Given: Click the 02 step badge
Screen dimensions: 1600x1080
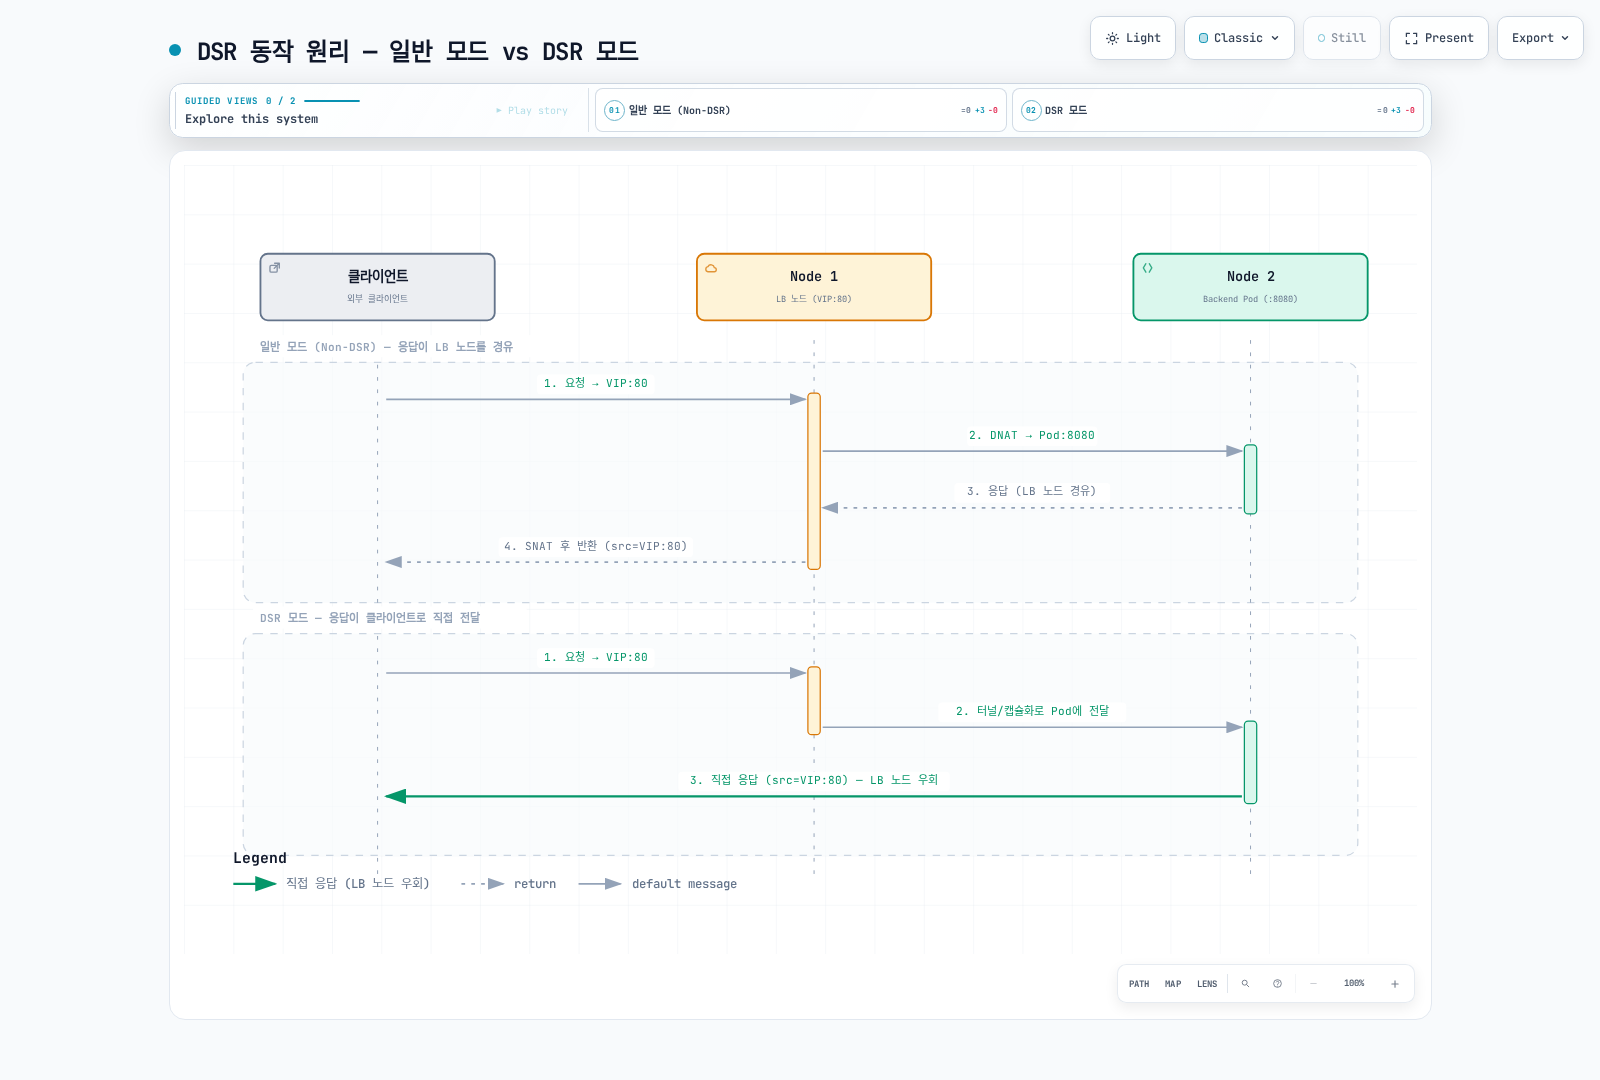Looking at the screenshot, I should coord(1031,110).
